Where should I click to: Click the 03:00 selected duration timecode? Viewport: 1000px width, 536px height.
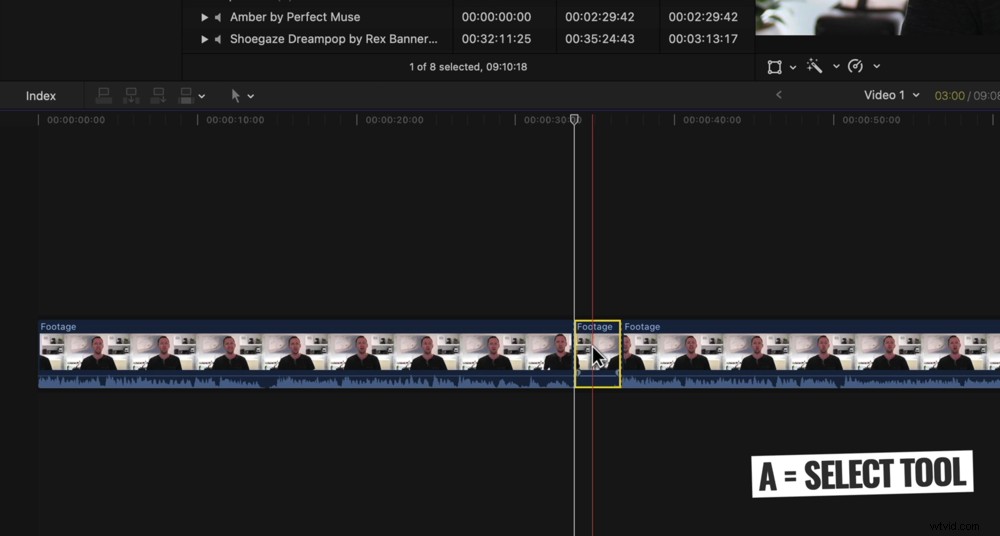click(950, 96)
